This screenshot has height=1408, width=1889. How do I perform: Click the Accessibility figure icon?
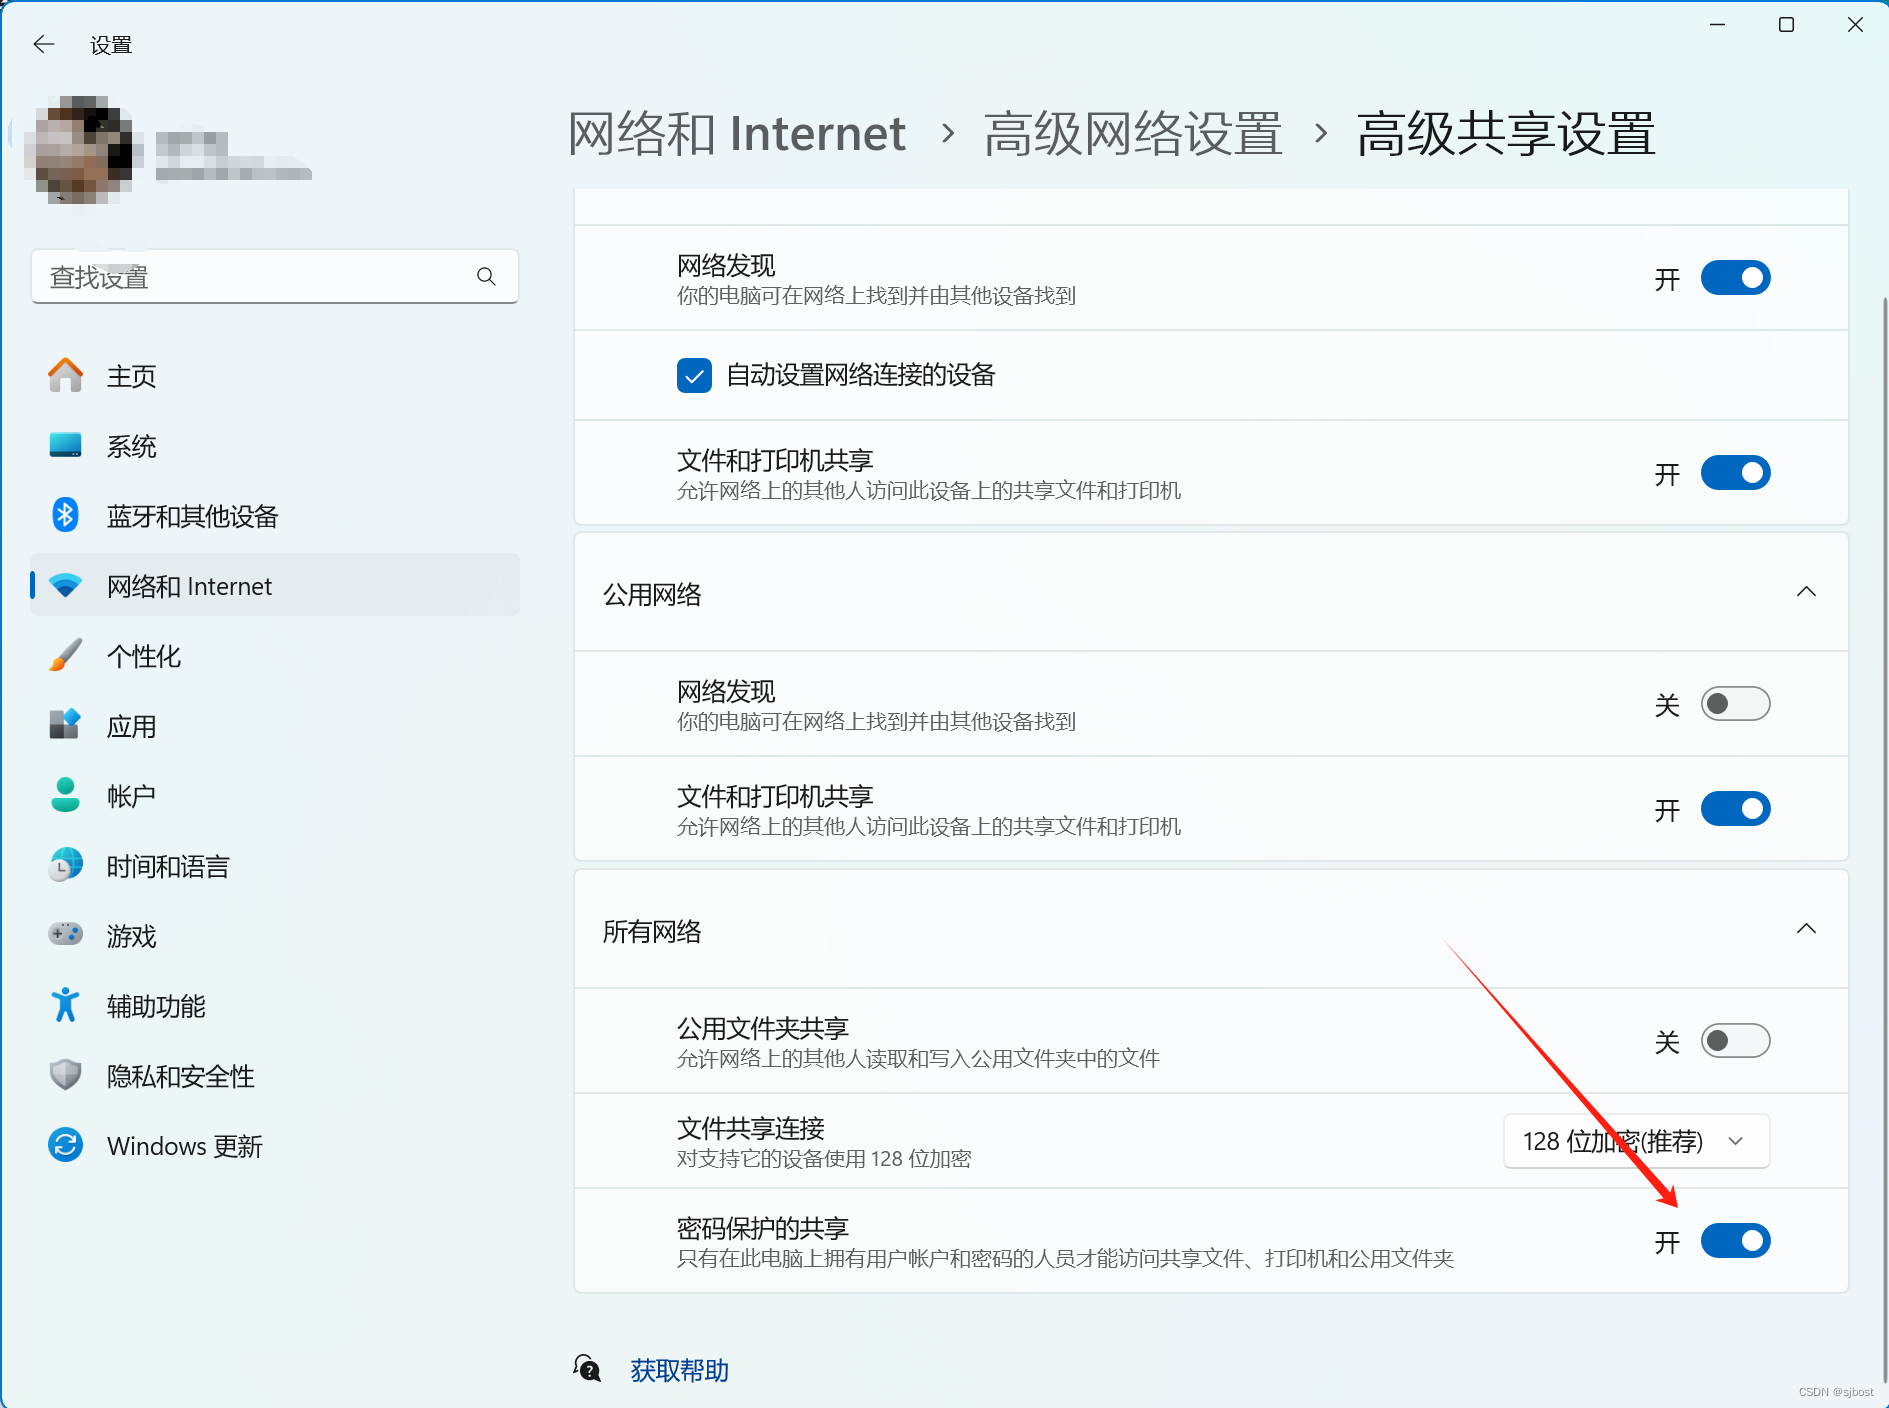tap(66, 1006)
